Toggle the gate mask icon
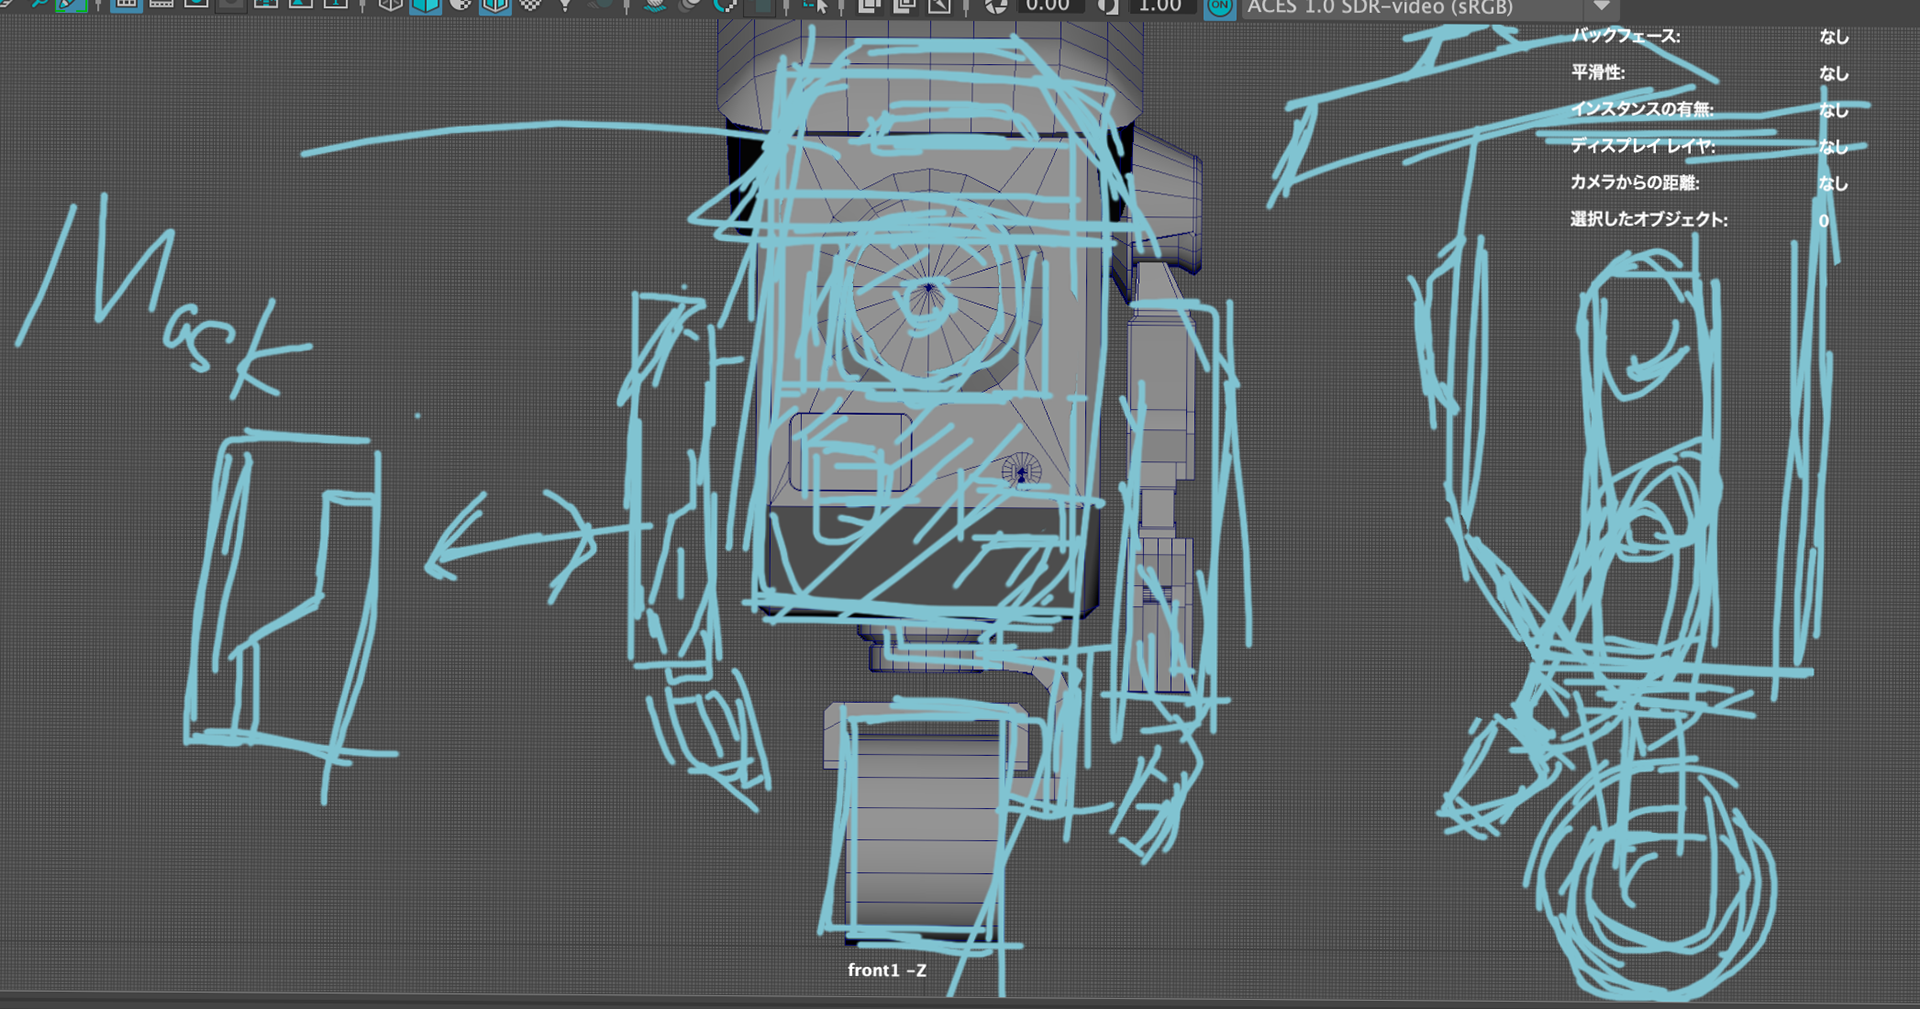Image resolution: width=1920 pixels, height=1009 pixels. pyautogui.click(x=231, y=5)
